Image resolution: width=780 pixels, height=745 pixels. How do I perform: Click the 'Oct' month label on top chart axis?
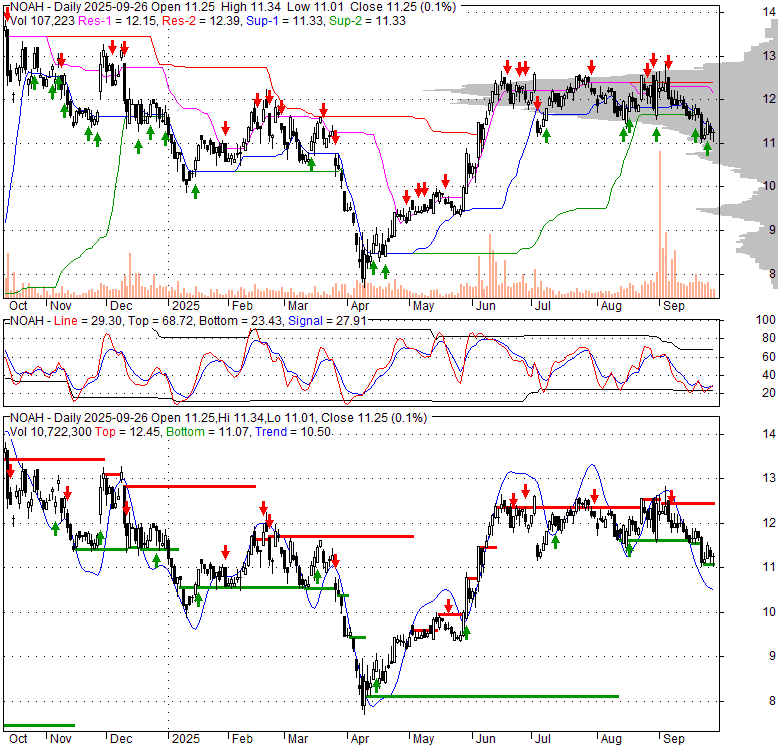(x=18, y=306)
